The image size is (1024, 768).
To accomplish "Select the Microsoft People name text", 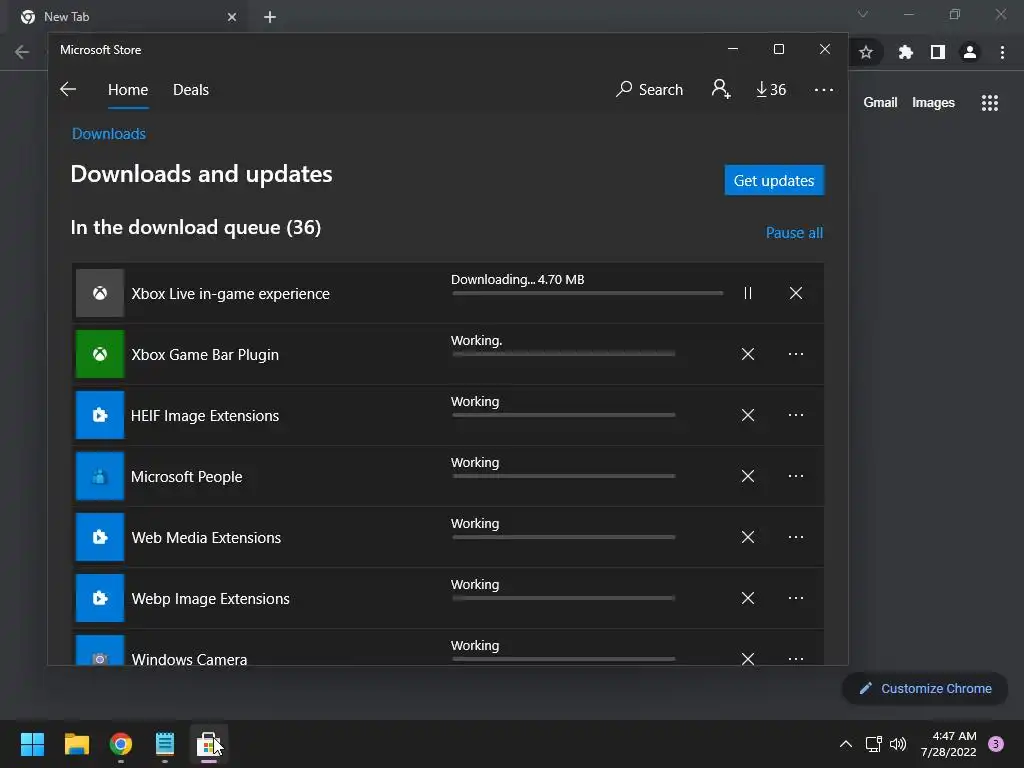I will (187, 477).
